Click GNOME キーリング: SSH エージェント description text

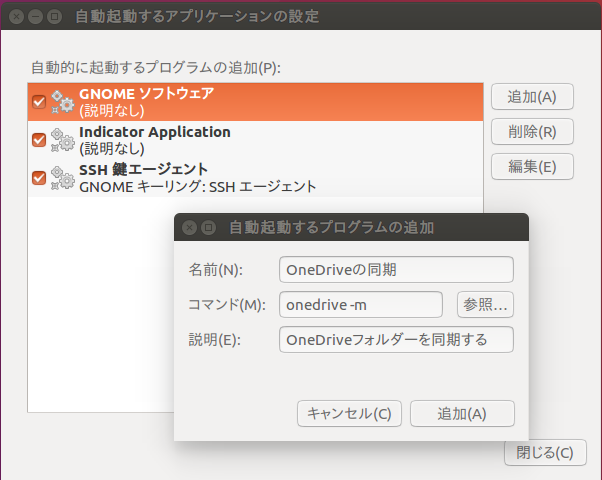pos(198,187)
